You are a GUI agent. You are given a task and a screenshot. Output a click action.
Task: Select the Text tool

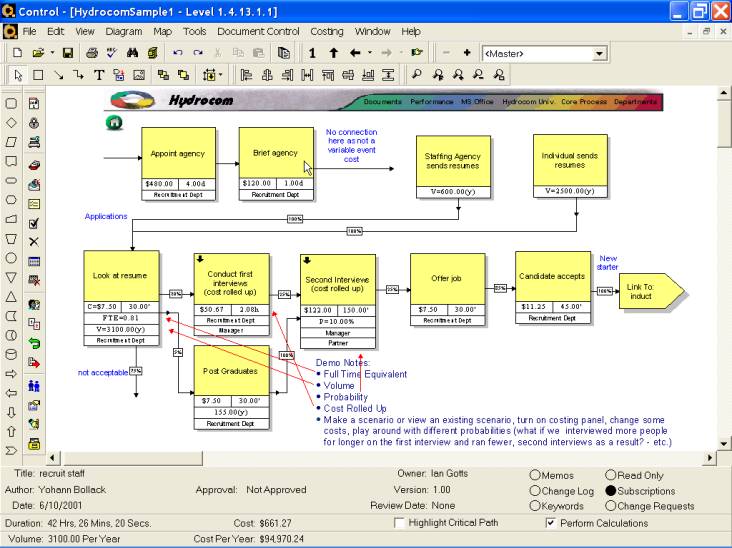(99, 75)
